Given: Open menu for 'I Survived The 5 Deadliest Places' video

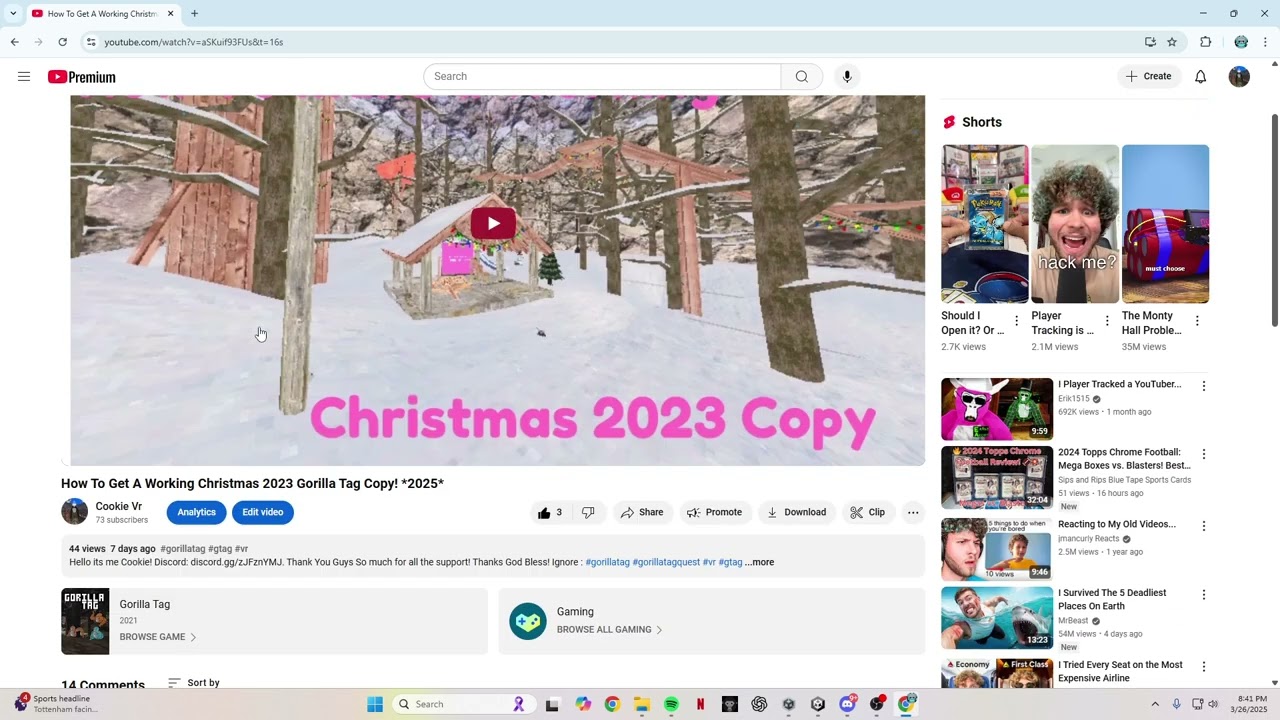Looking at the screenshot, I should pyautogui.click(x=1204, y=595).
